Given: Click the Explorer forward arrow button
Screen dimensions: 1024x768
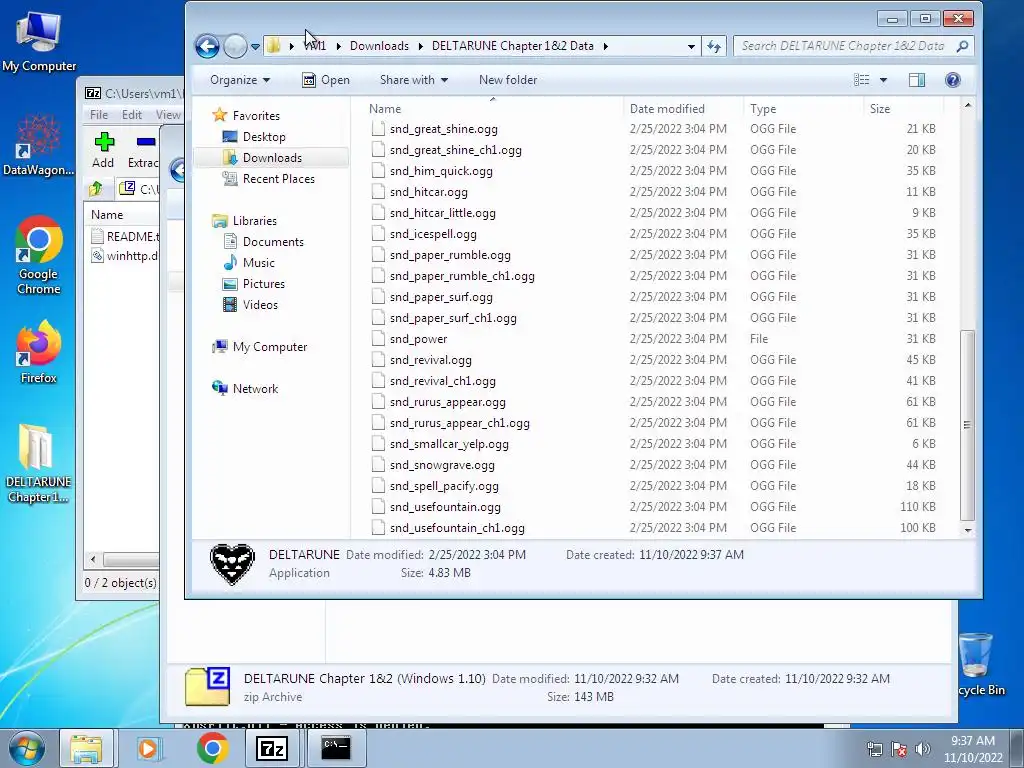Looking at the screenshot, I should point(235,46).
